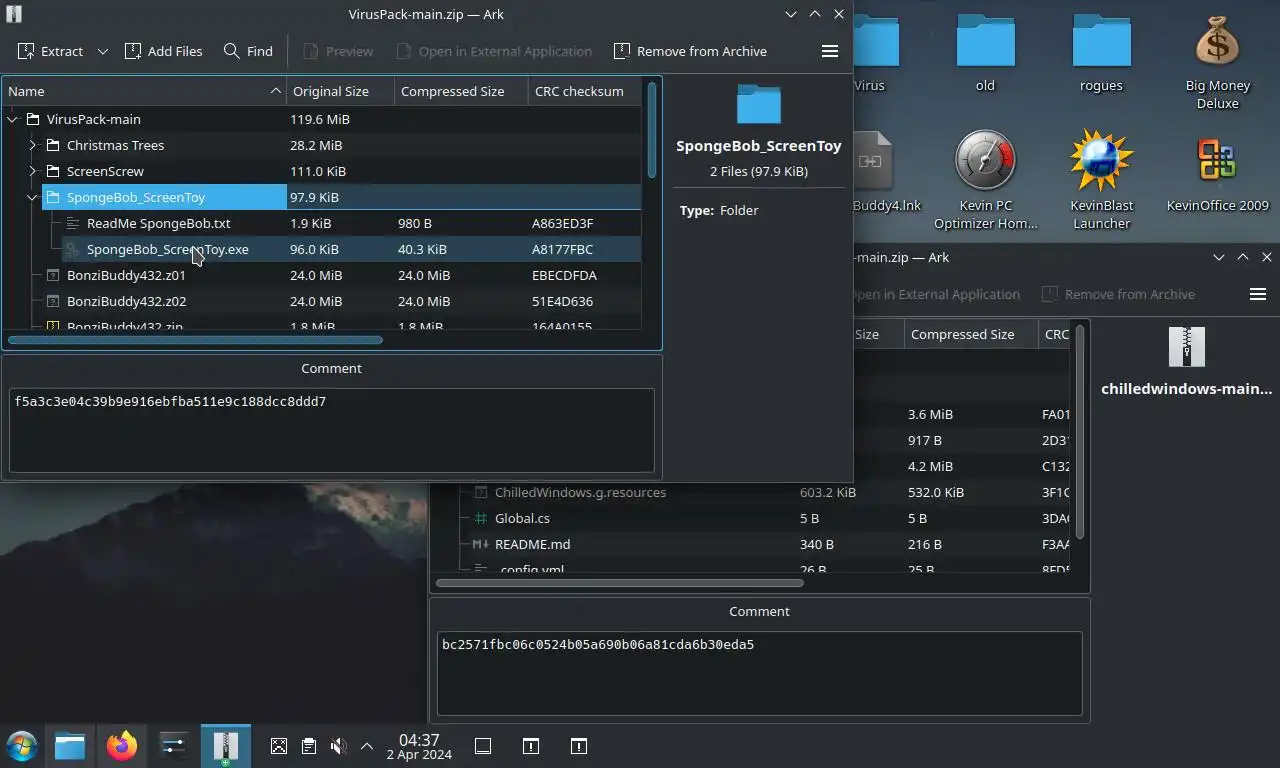Show hidden system tray icons

coord(367,746)
